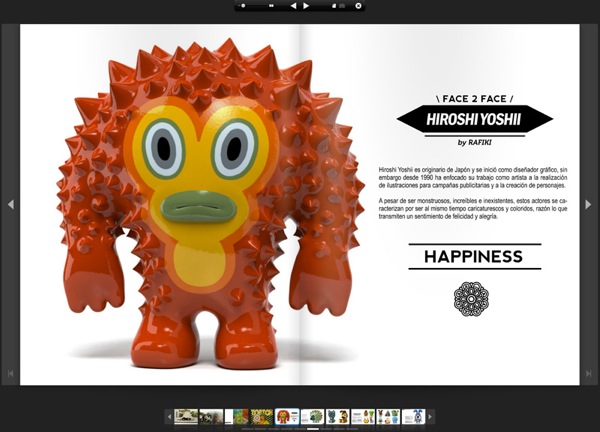
Task: Open the green peacock creature thumbnail
Action: tap(312, 417)
